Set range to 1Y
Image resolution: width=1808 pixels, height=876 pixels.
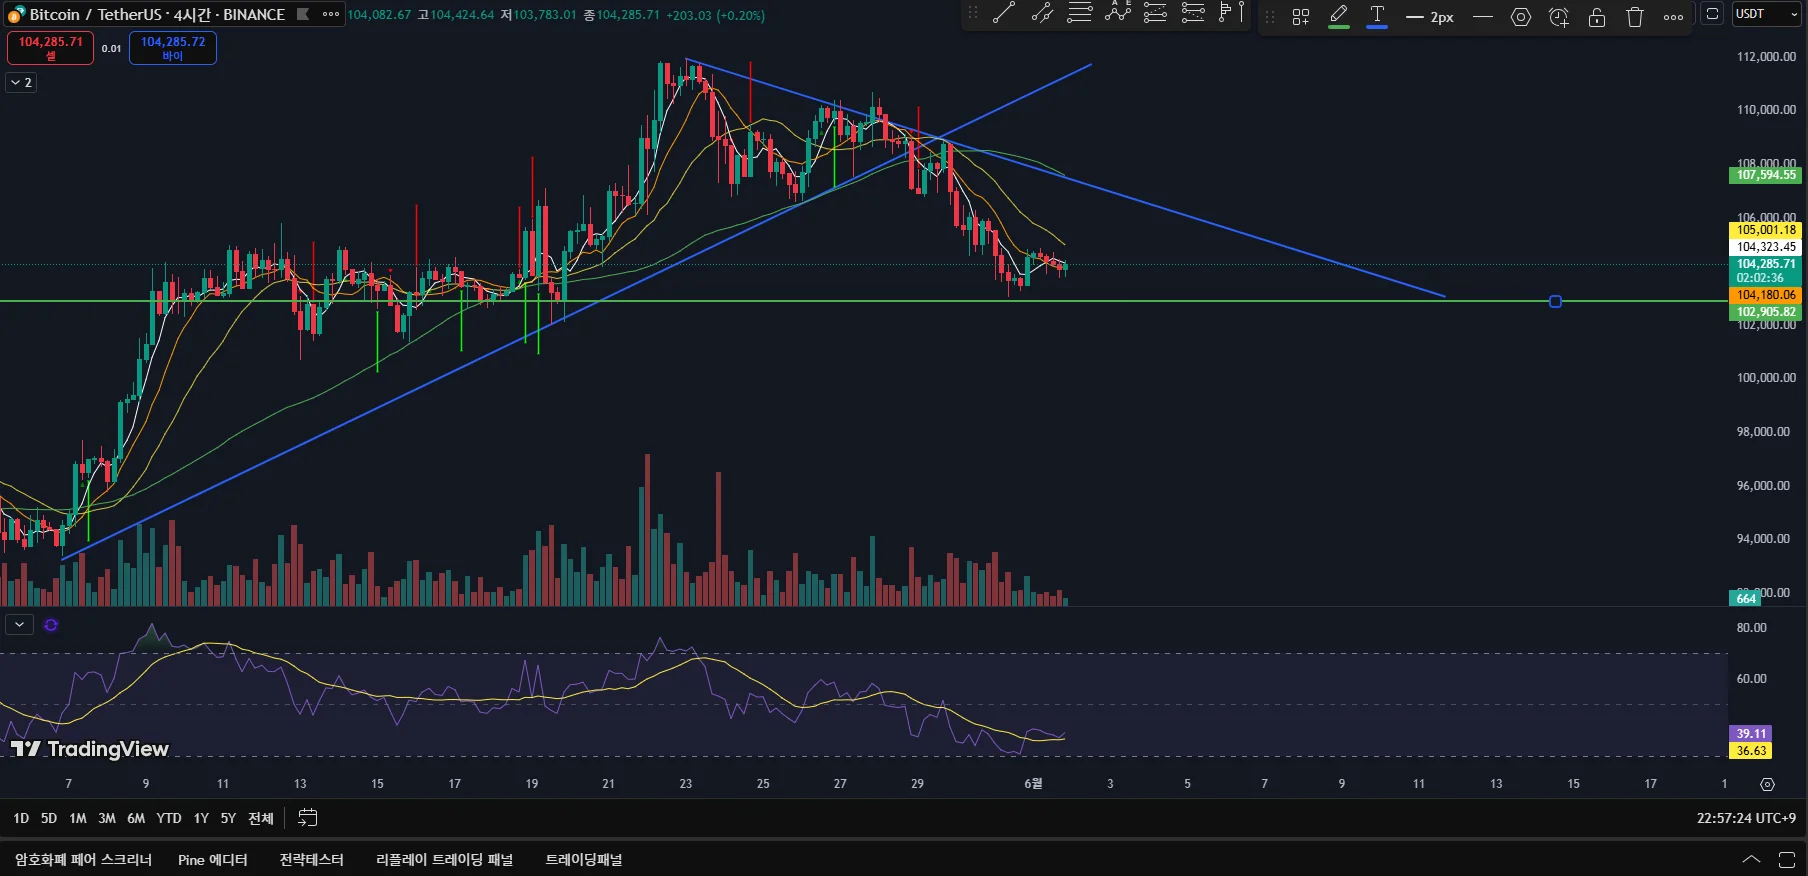(201, 818)
